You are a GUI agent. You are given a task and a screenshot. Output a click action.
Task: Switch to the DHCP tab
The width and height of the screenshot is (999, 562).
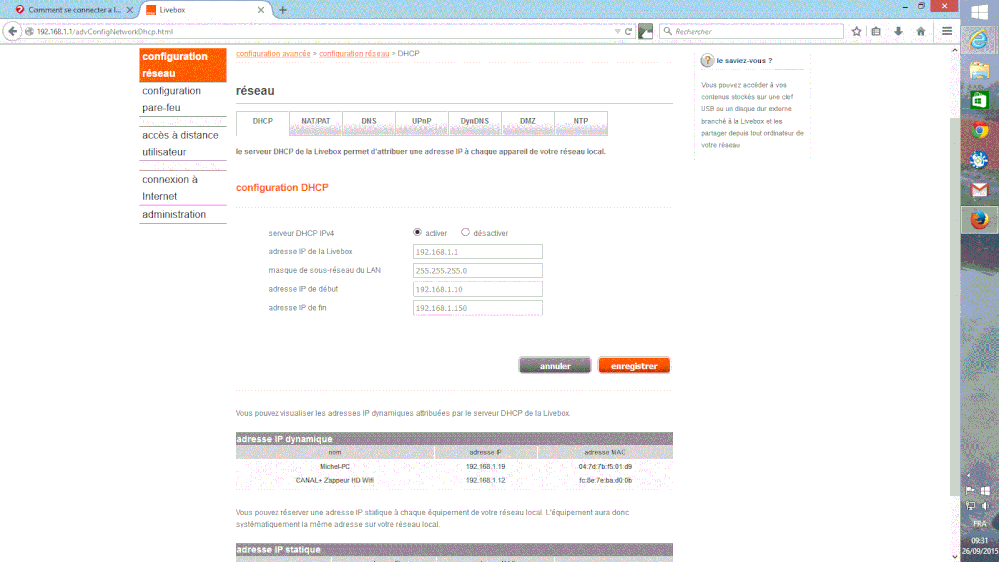pos(262,122)
